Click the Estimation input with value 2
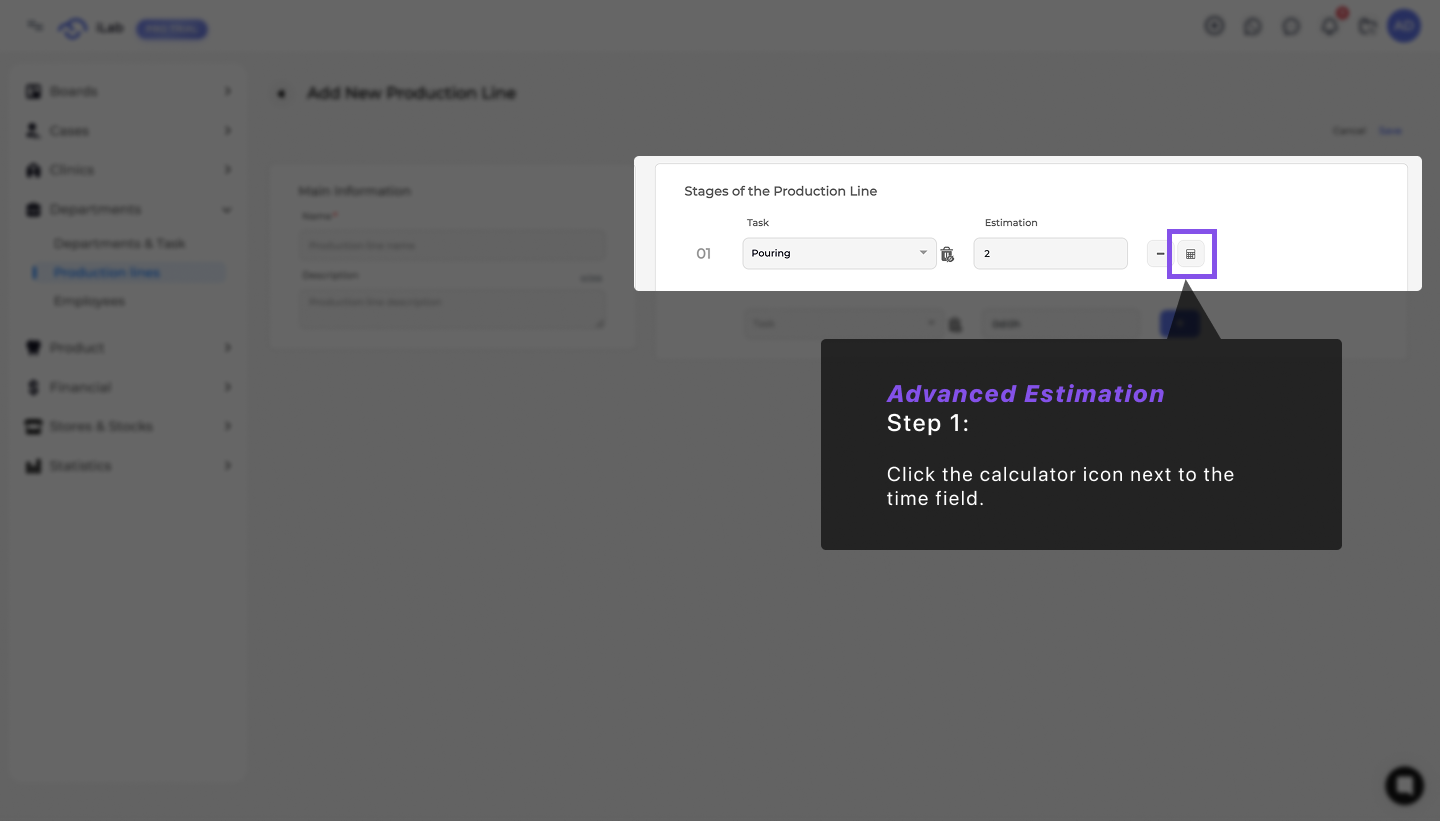This screenshot has width=1440, height=821. pos(1050,254)
